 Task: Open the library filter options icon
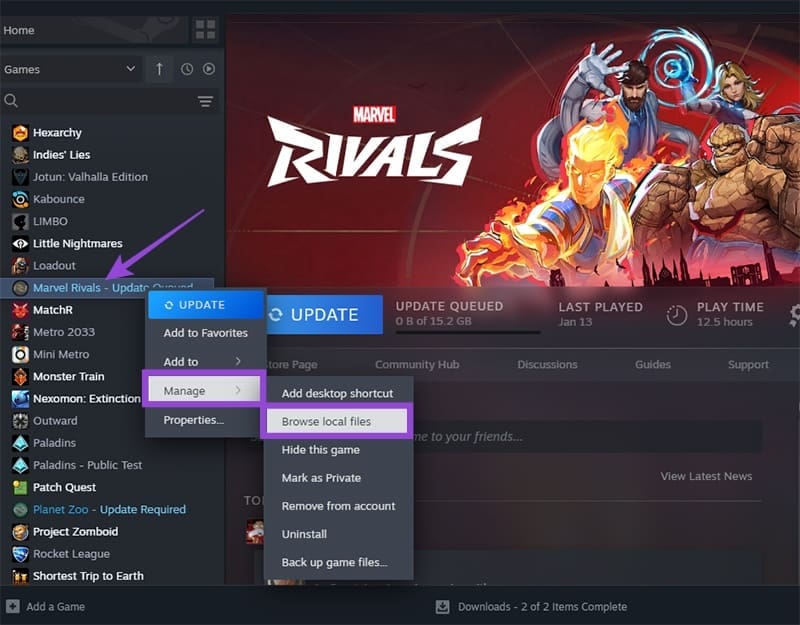[206, 101]
